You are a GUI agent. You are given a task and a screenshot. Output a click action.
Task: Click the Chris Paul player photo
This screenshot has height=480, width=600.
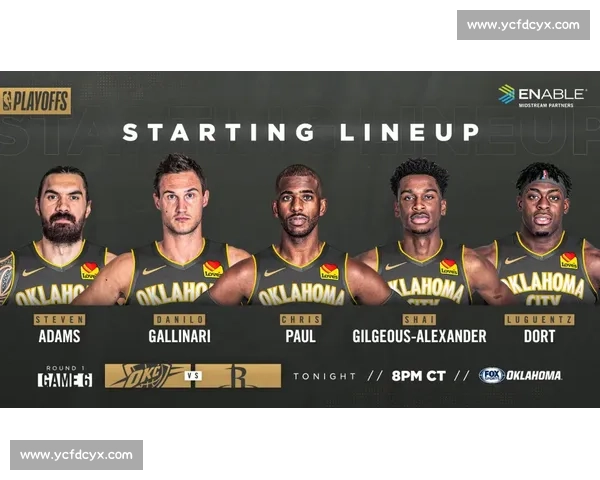[x=300, y=235]
